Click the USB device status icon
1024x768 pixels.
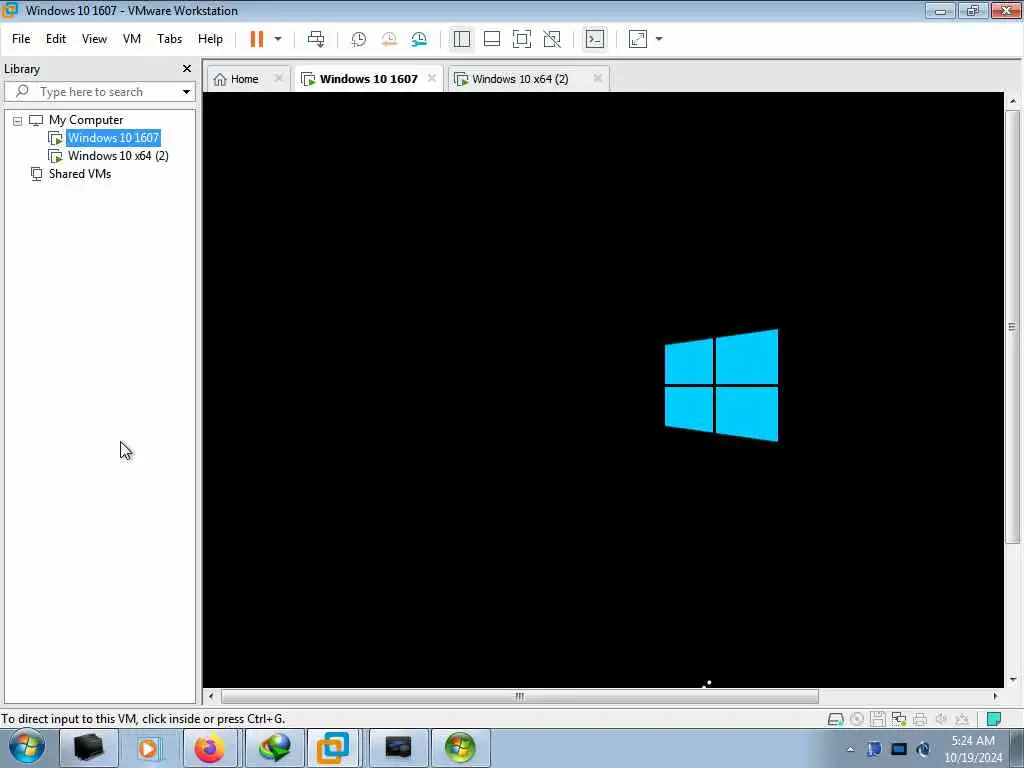tap(962, 719)
